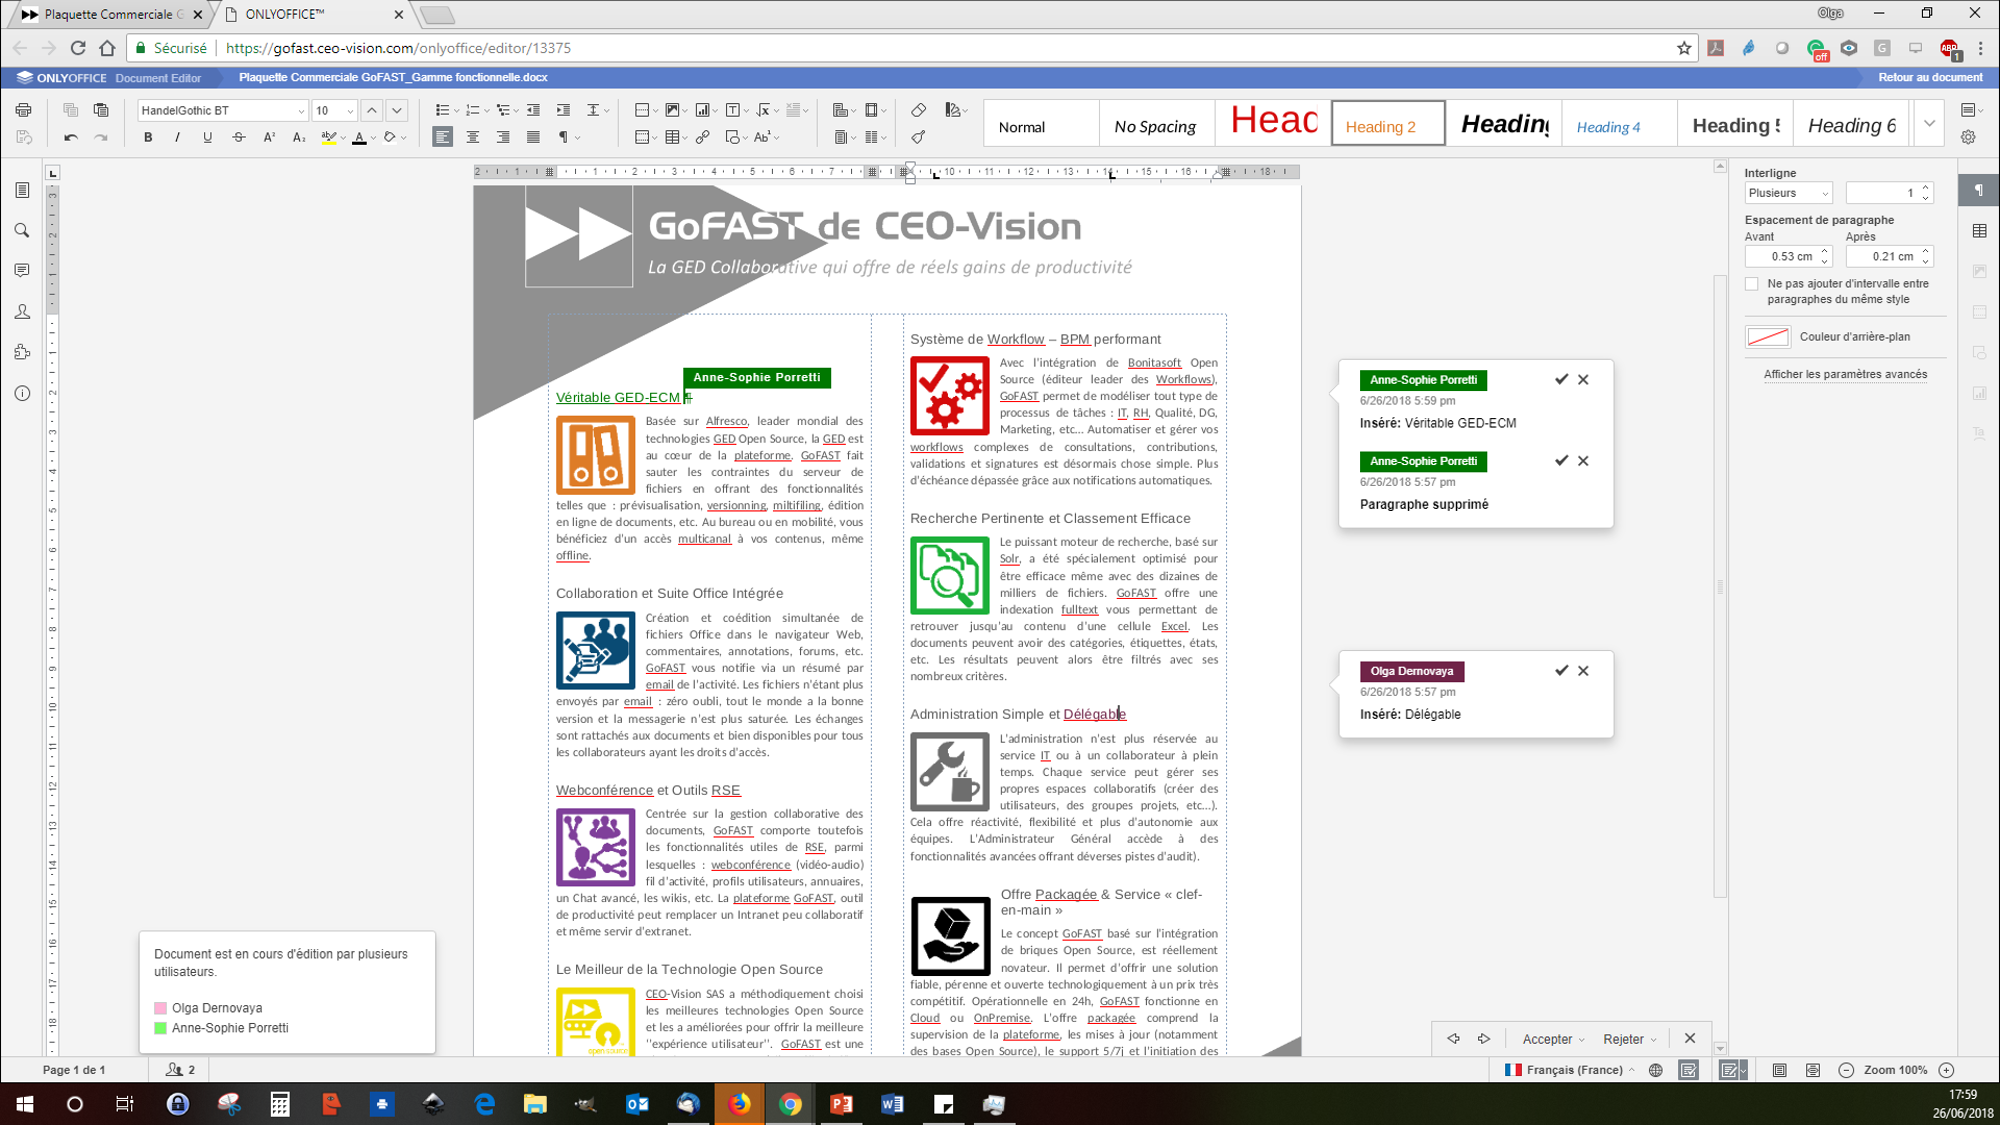2000x1125 pixels.
Task: Justify the paragraph text
Action: (533, 137)
